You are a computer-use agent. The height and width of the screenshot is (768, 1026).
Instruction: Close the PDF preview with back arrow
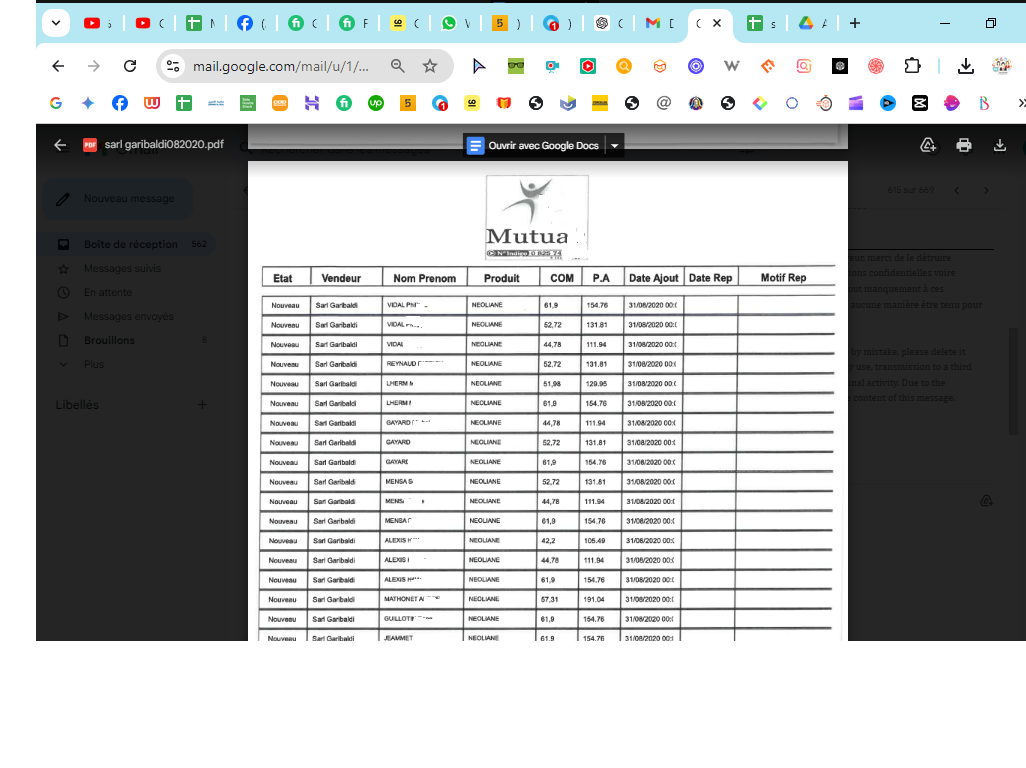pos(60,145)
